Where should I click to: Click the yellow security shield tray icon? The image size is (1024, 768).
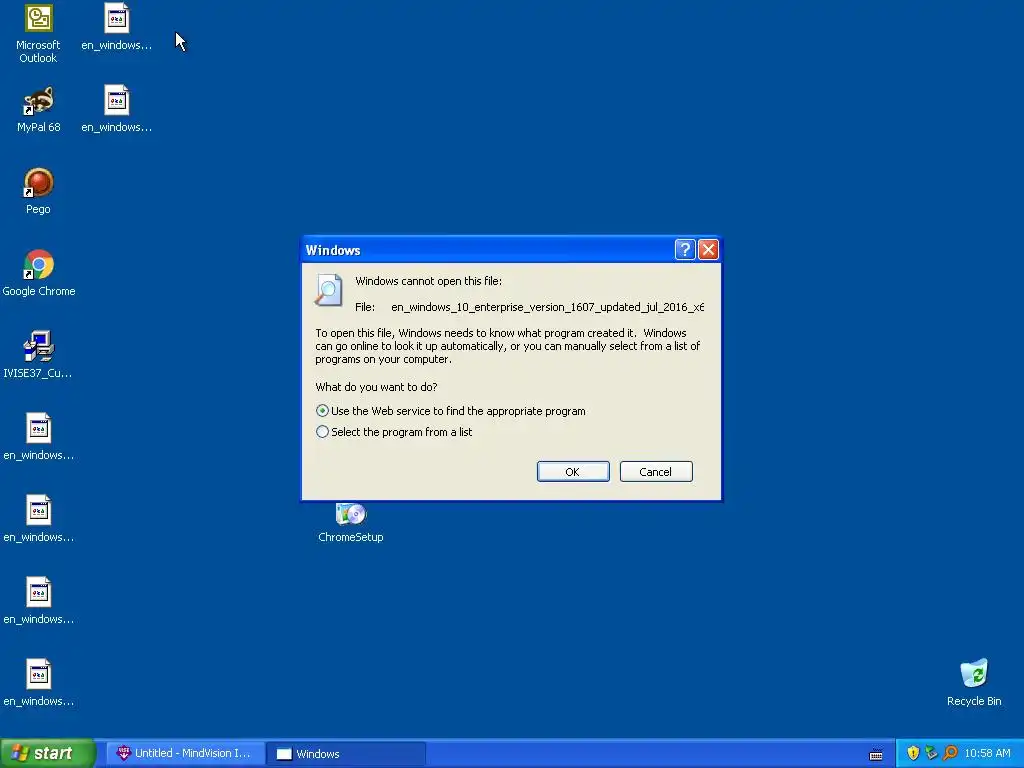pos(913,753)
